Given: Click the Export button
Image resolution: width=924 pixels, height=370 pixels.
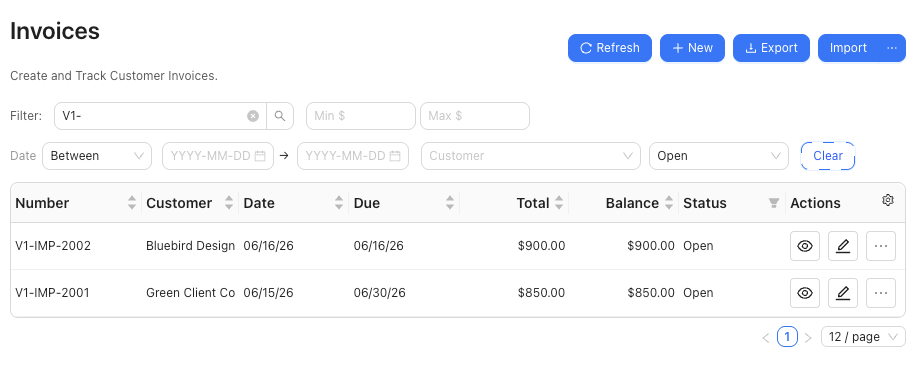Looking at the screenshot, I should (771, 48).
